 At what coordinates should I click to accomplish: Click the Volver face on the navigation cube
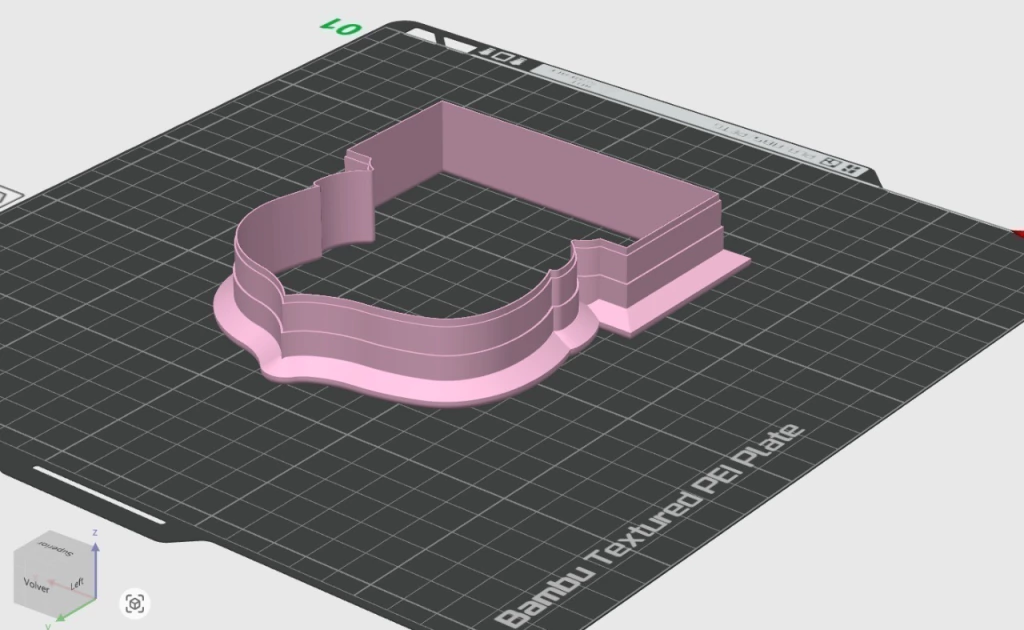pyautogui.click(x=37, y=583)
